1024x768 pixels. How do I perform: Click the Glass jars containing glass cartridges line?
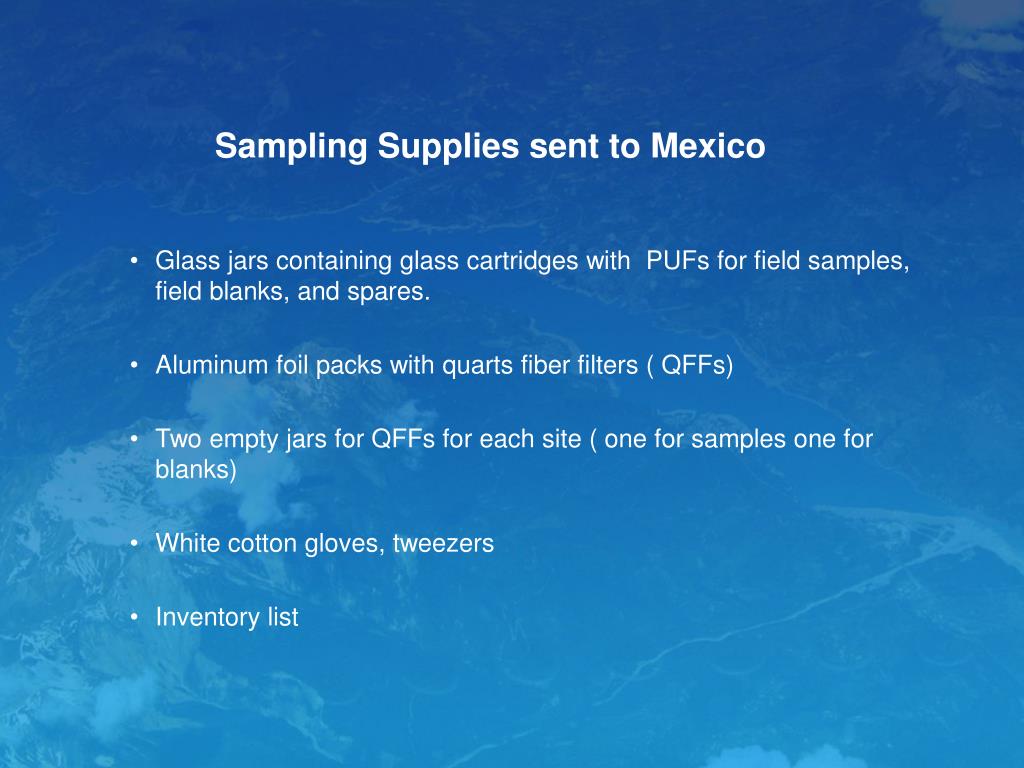pyautogui.click(x=532, y=261)
